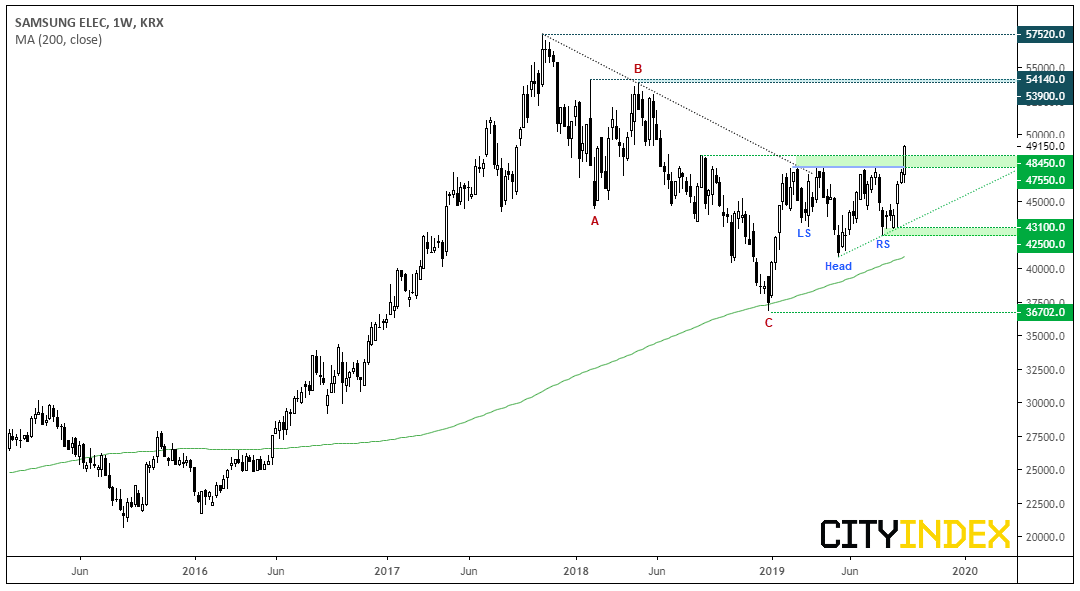Screen dimensions: 1080x591
Task: Click the SAMSUNG ELEC, 1W, KRX title
Action: [x=90, y=23]
